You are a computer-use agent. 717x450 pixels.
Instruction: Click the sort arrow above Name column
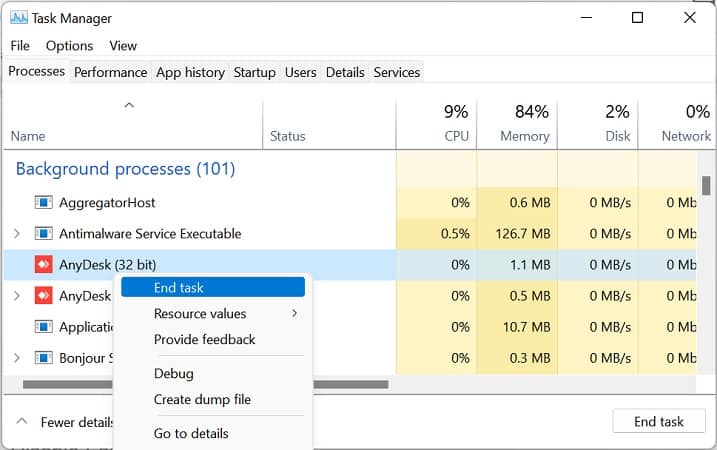(x=129, y=105)
